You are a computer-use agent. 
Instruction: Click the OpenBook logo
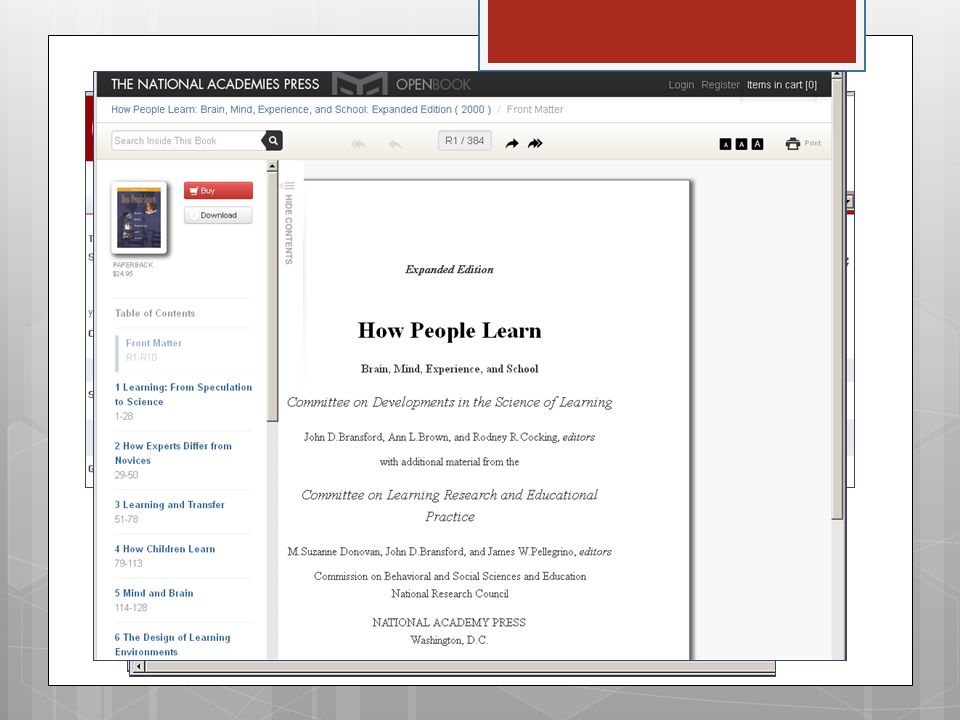(x=402, y=84)
